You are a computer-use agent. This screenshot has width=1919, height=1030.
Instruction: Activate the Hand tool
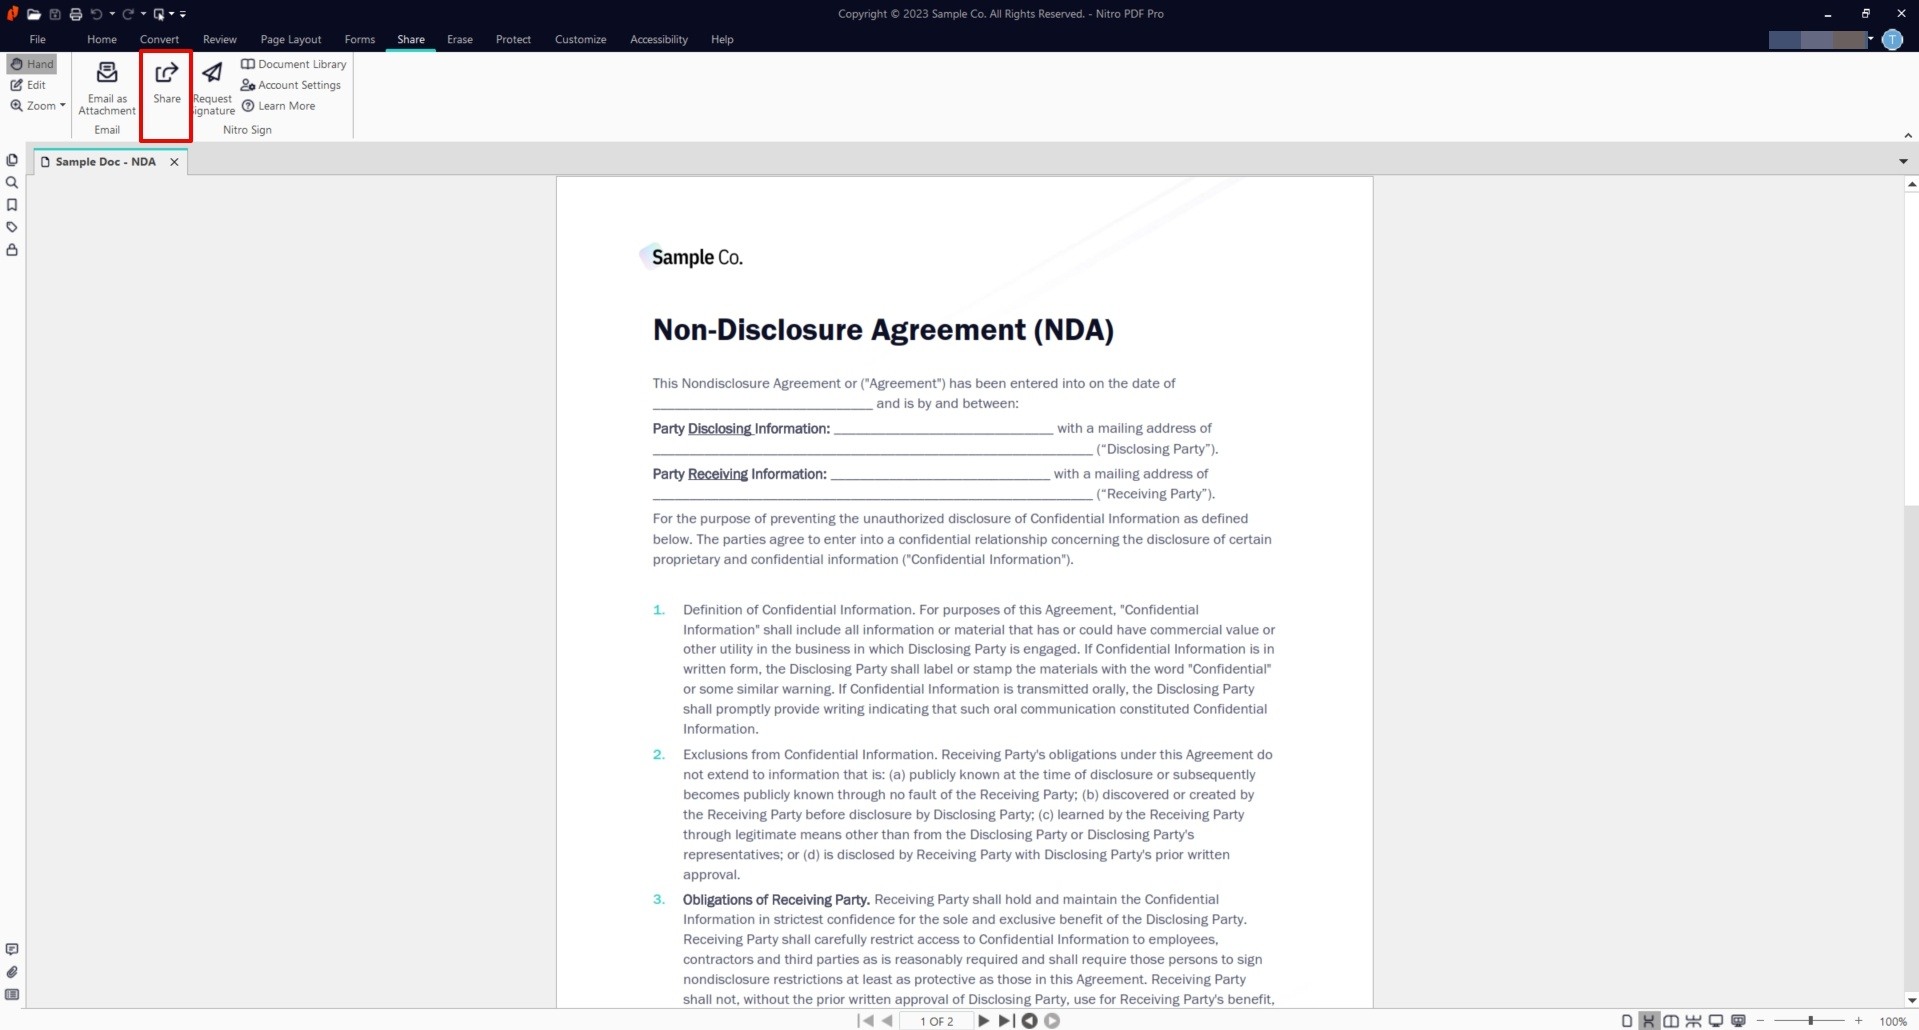pos(32,64)
